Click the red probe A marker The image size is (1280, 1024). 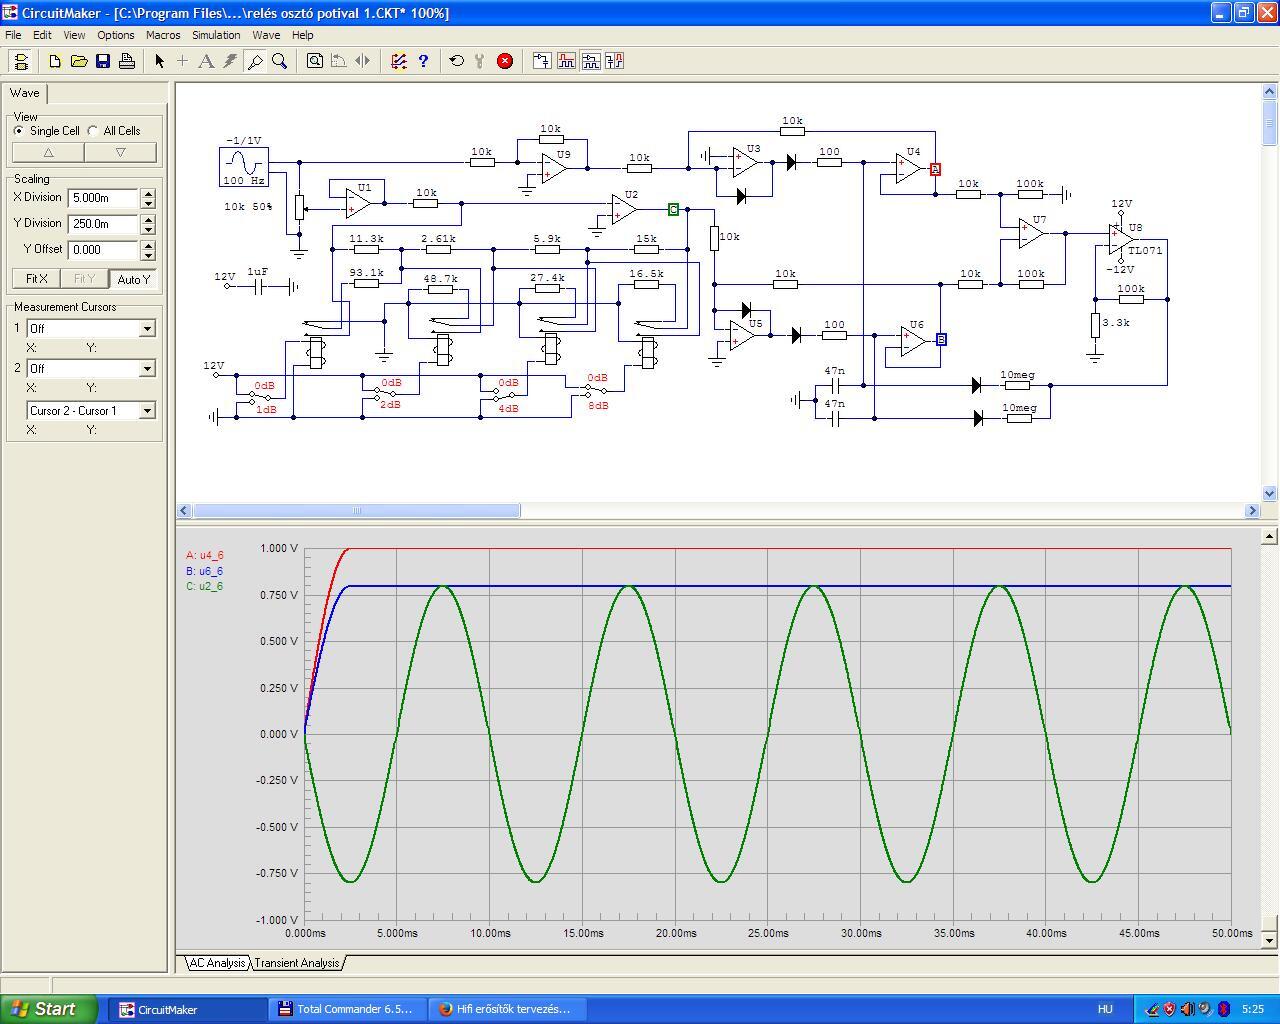pyautogui.click(x=936, y=169)
